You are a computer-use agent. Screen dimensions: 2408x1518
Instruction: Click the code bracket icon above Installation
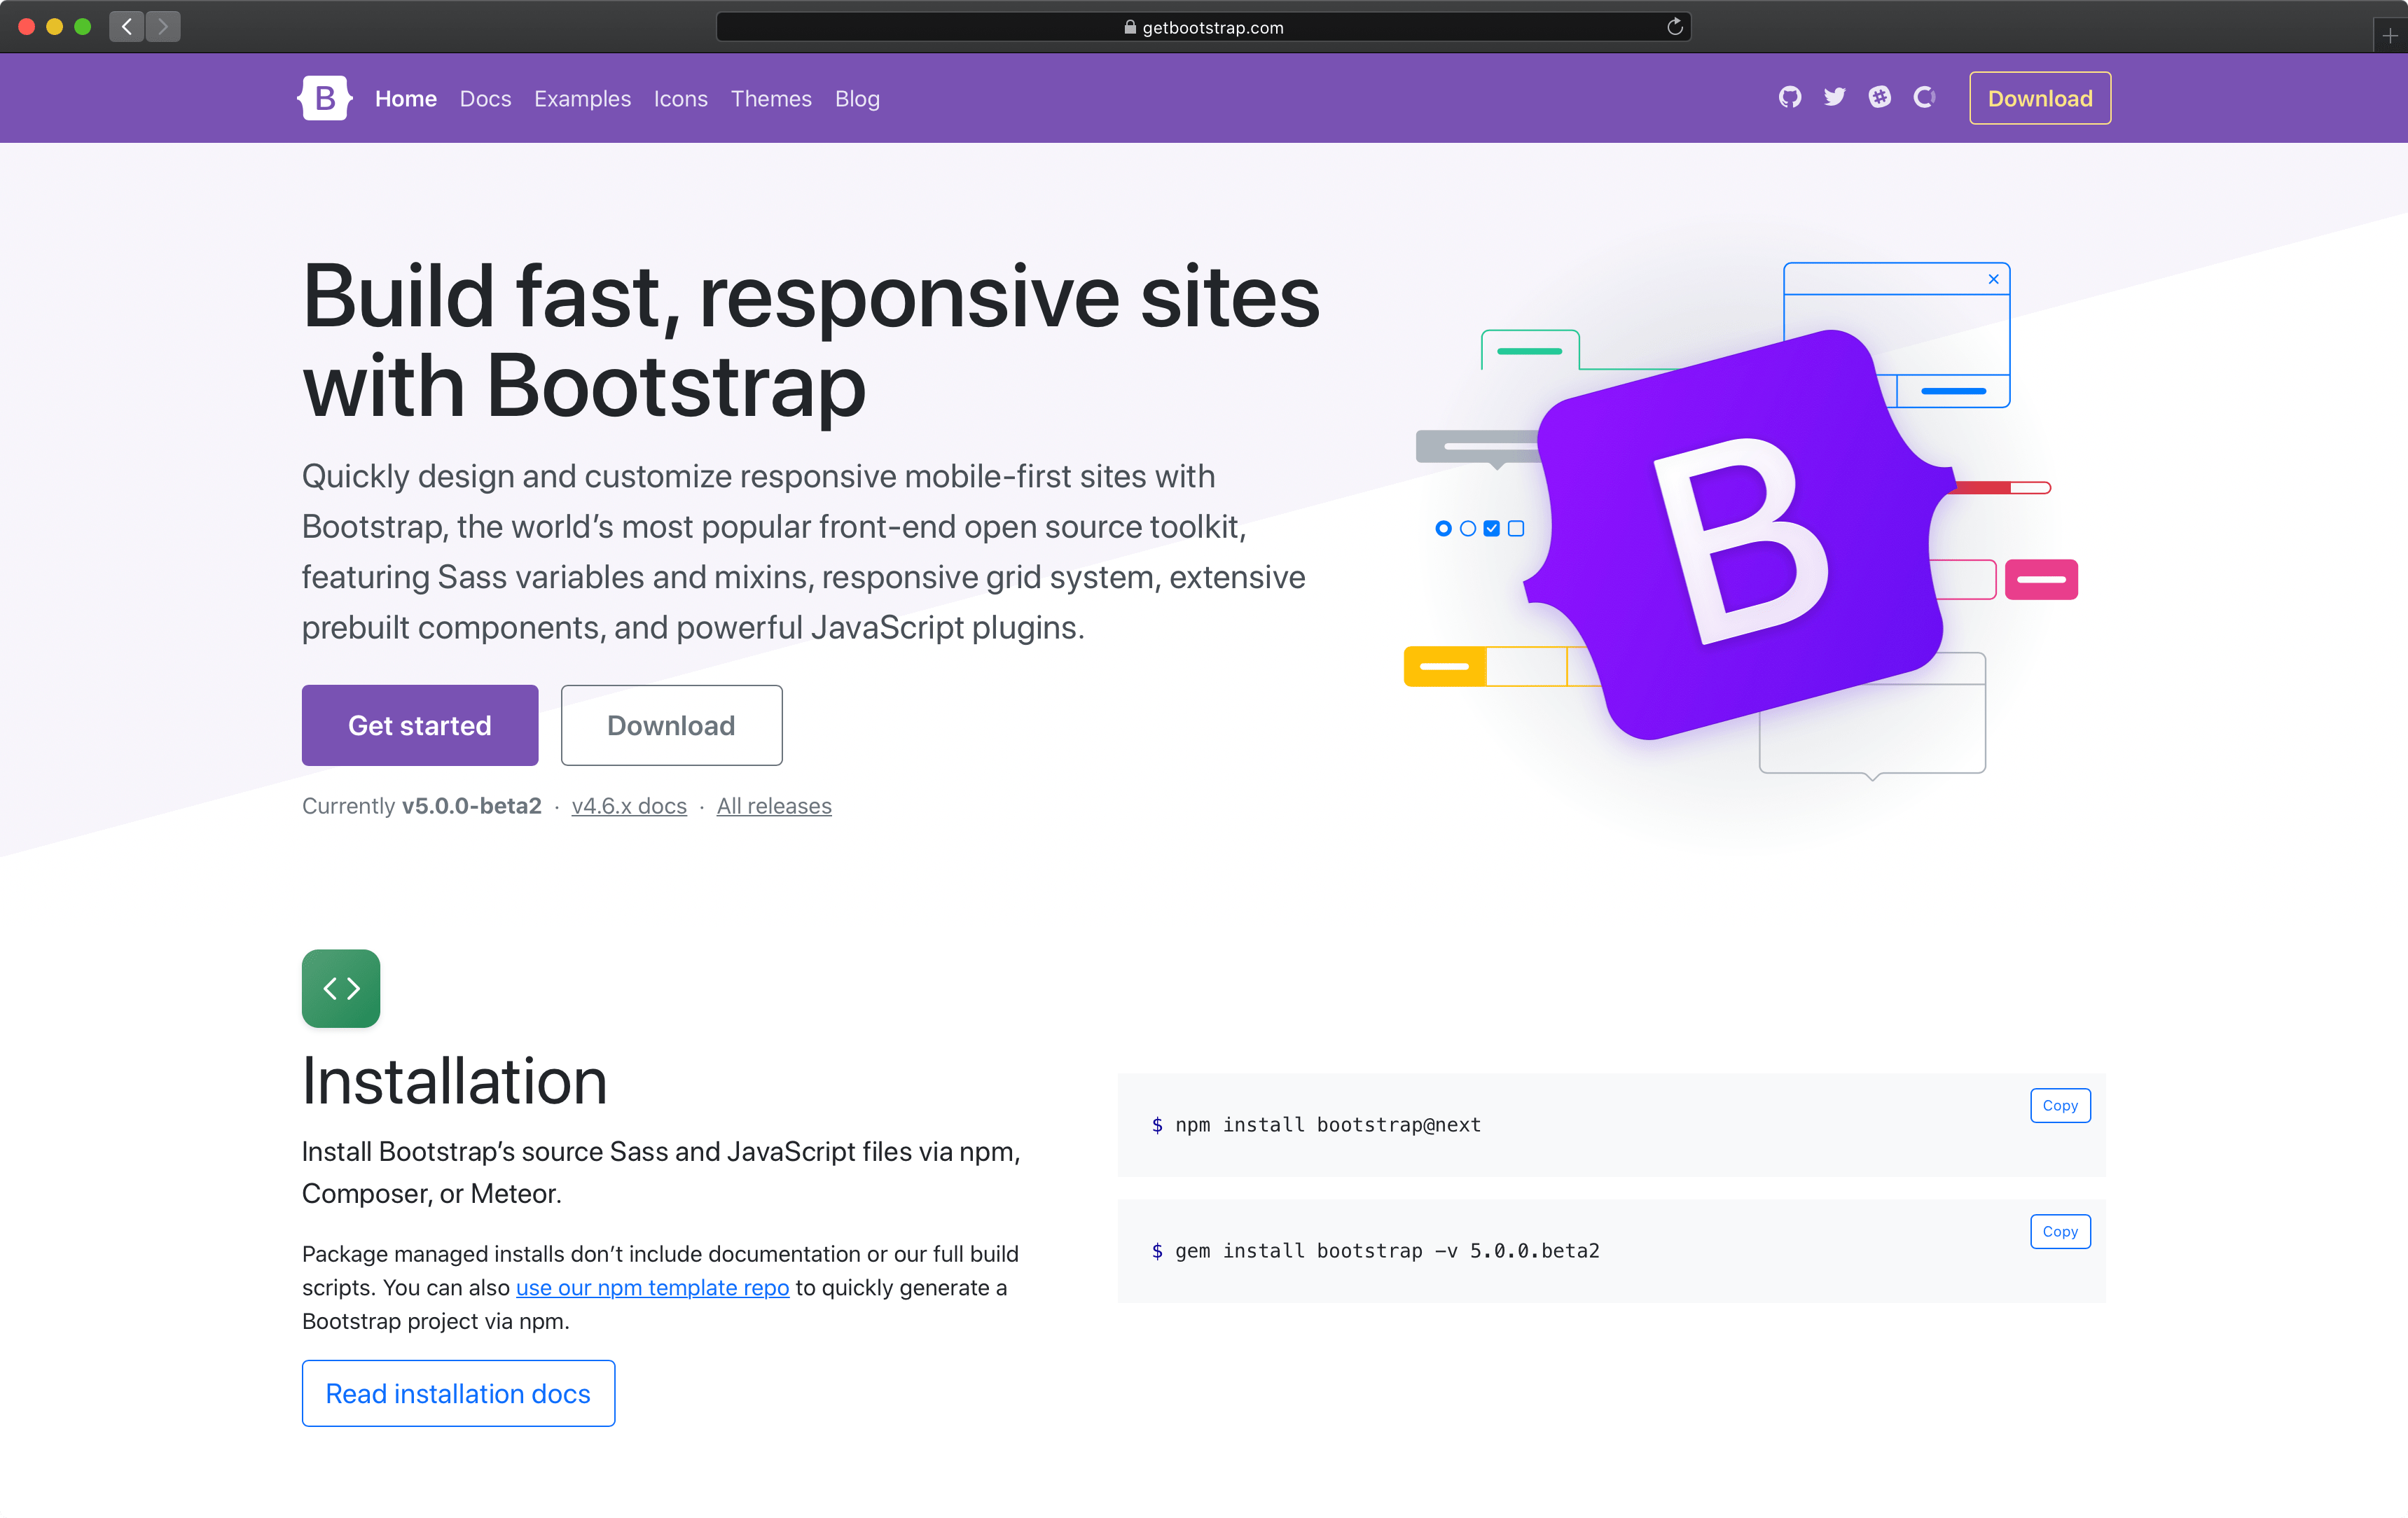339,988
